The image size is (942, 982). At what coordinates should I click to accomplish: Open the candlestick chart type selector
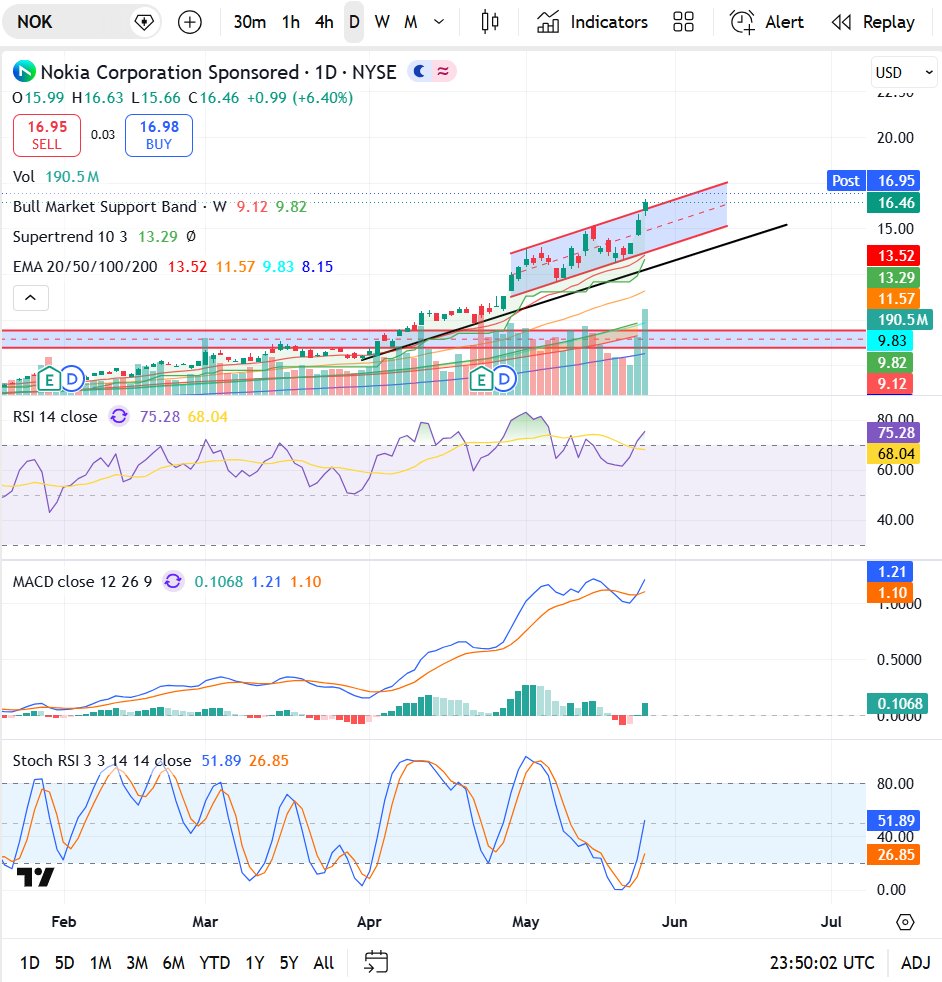point(490,23)
